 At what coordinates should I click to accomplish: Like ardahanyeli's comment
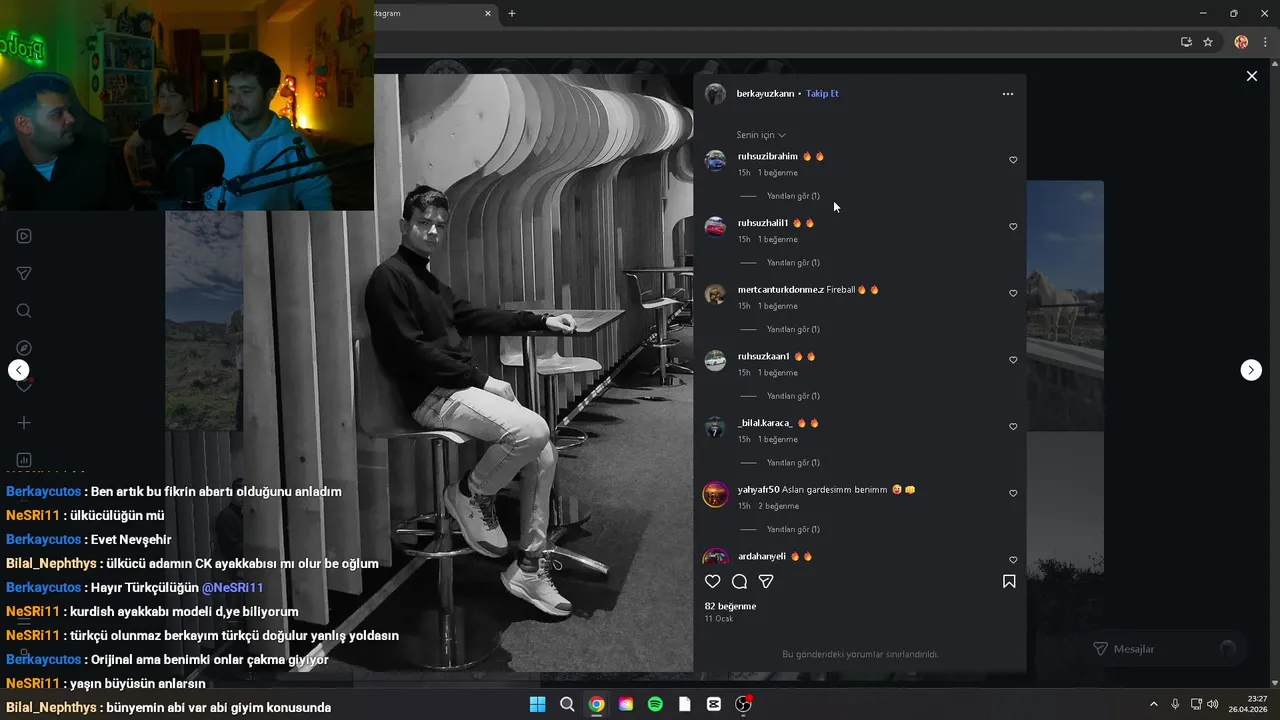1013,560
